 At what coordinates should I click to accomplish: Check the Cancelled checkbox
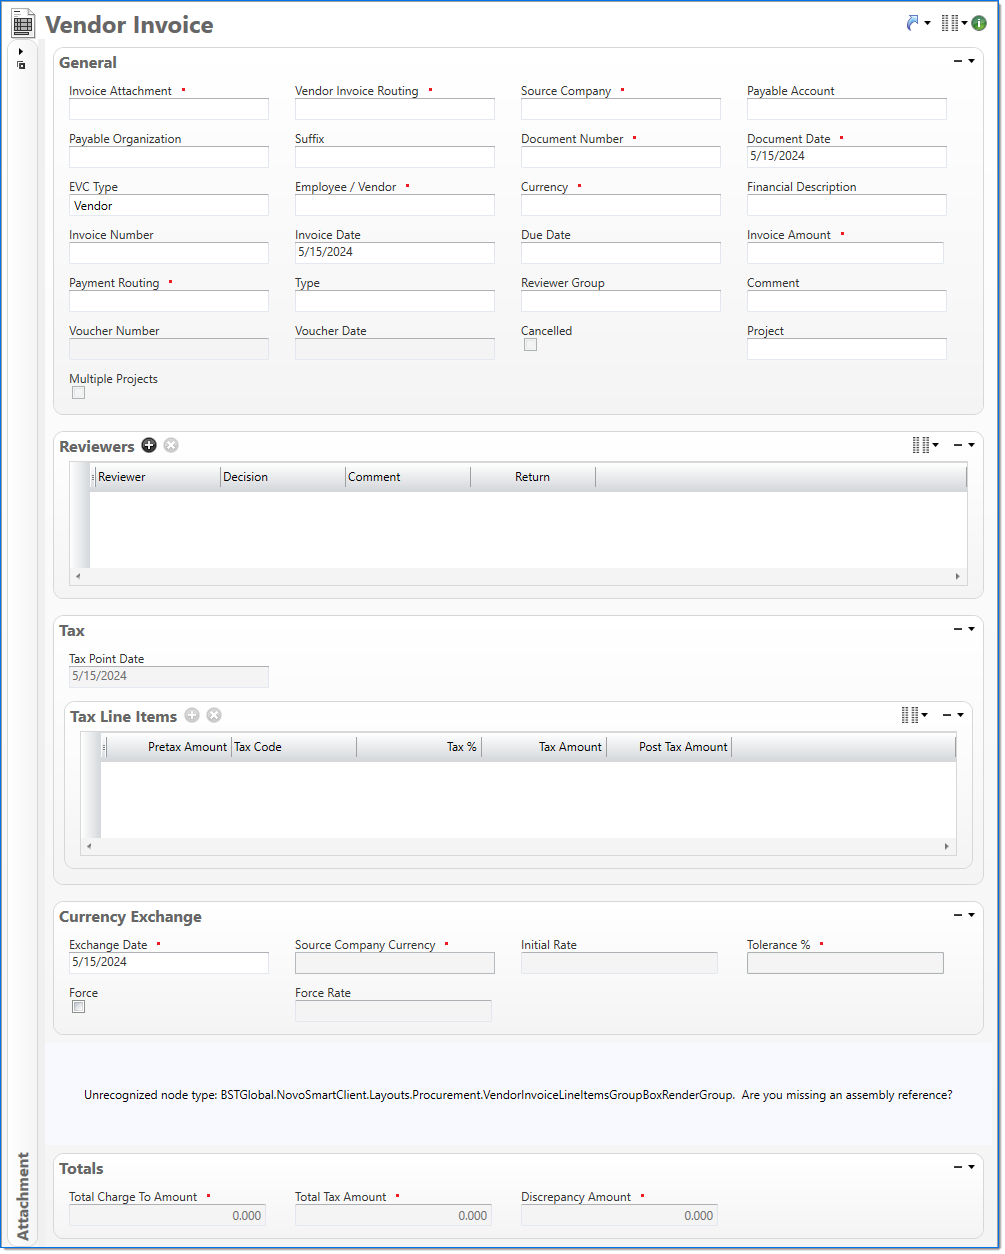[531, 345]
